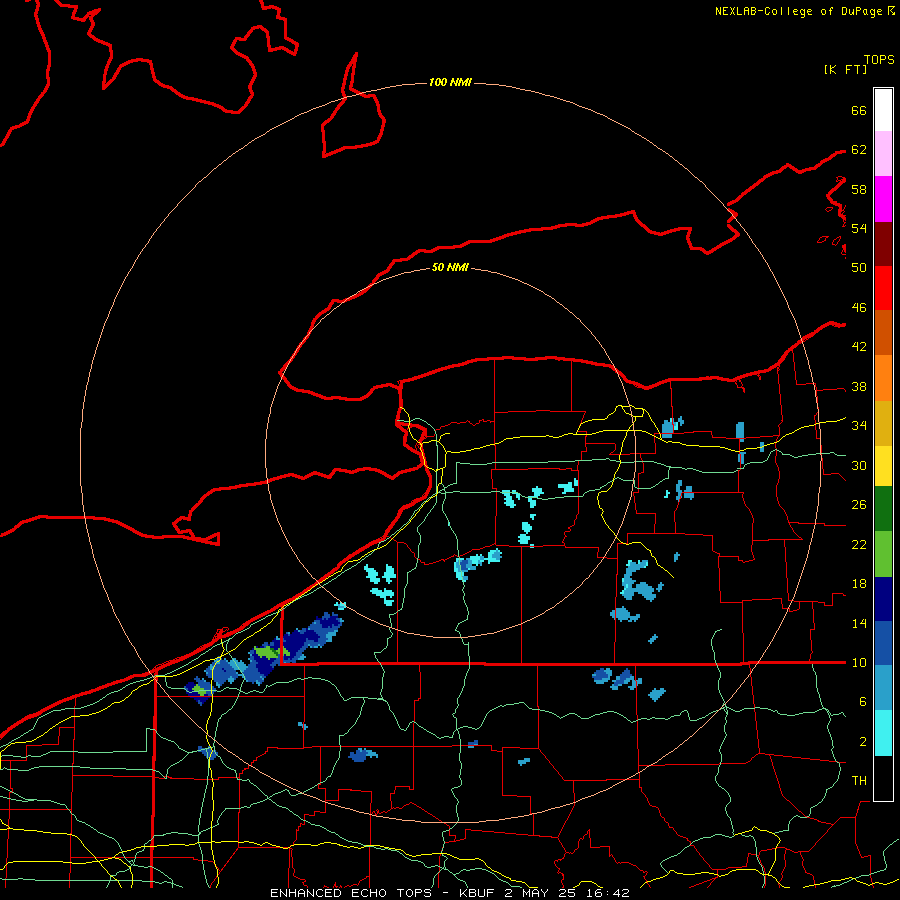Click the 16:42 timestamp
Viewport: 900px width, 900px height.
click(609, 893)
